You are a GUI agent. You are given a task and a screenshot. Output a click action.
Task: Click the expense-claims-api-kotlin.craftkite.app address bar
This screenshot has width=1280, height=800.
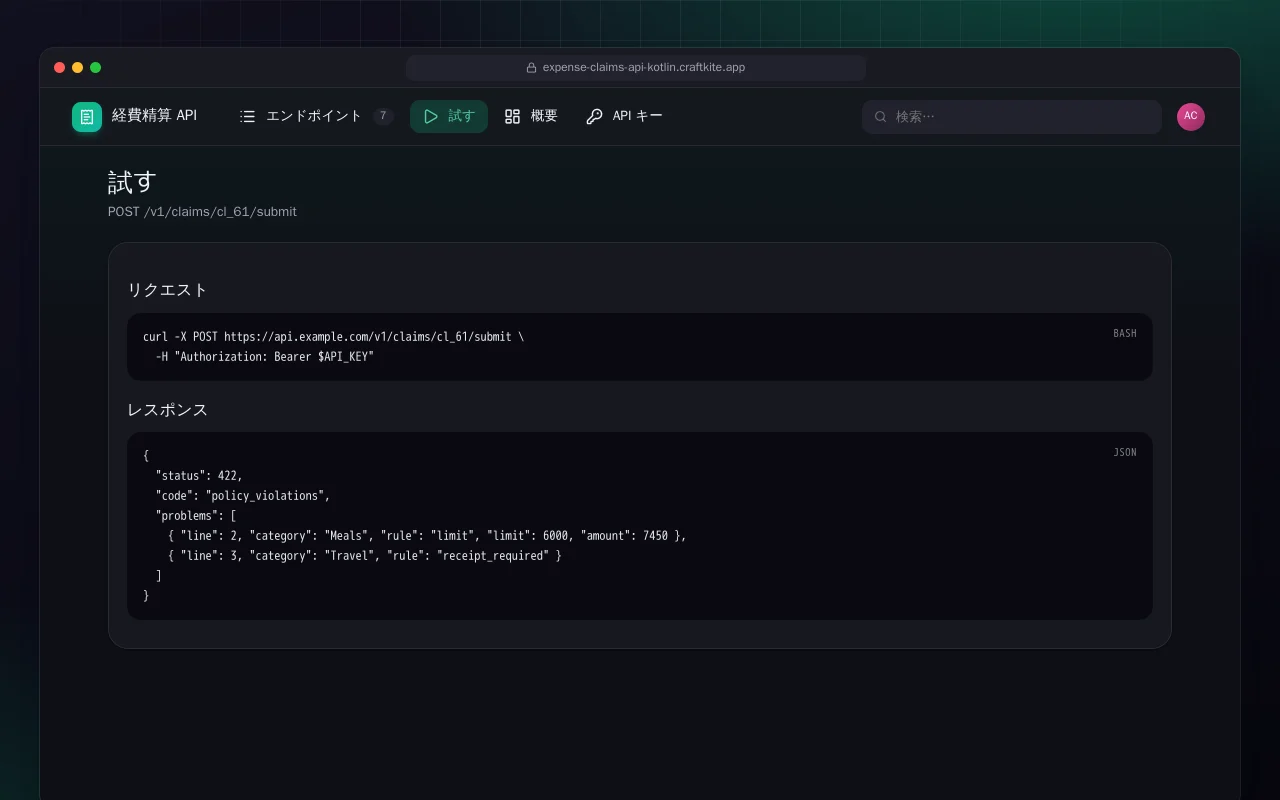point(636,68)
